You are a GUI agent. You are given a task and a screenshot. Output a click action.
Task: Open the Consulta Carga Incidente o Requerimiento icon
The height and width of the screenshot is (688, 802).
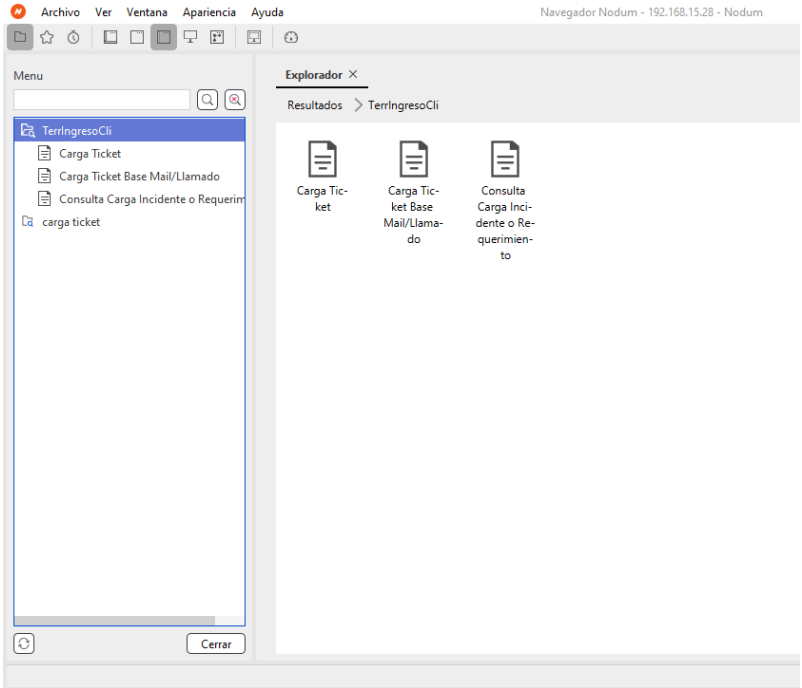(505, 160)
